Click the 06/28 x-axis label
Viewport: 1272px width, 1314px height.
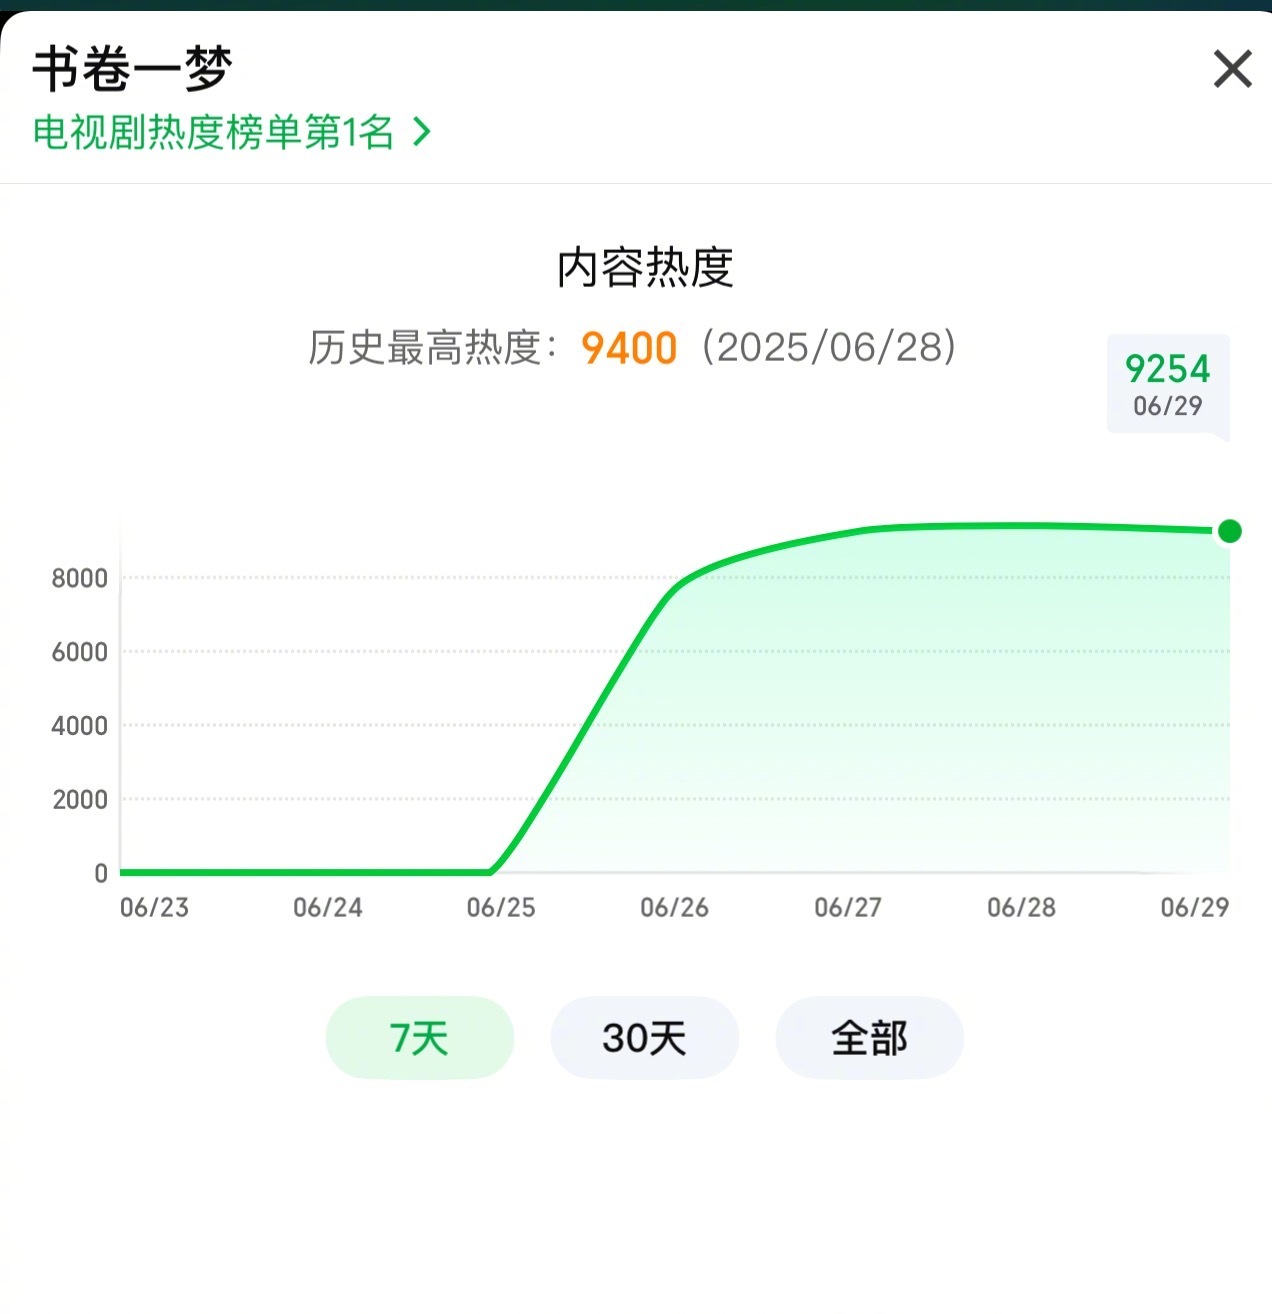(x=1021, y=908)
